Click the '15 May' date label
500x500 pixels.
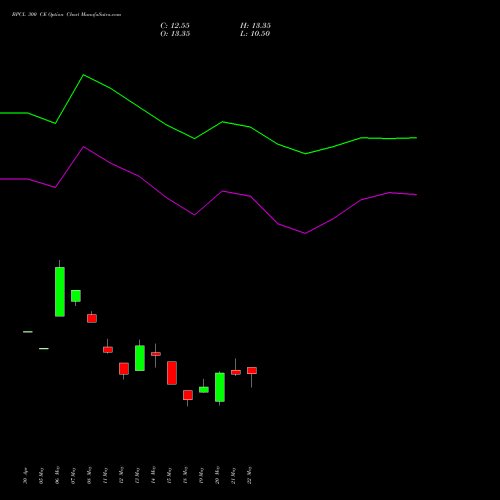[x=170, y=476]
